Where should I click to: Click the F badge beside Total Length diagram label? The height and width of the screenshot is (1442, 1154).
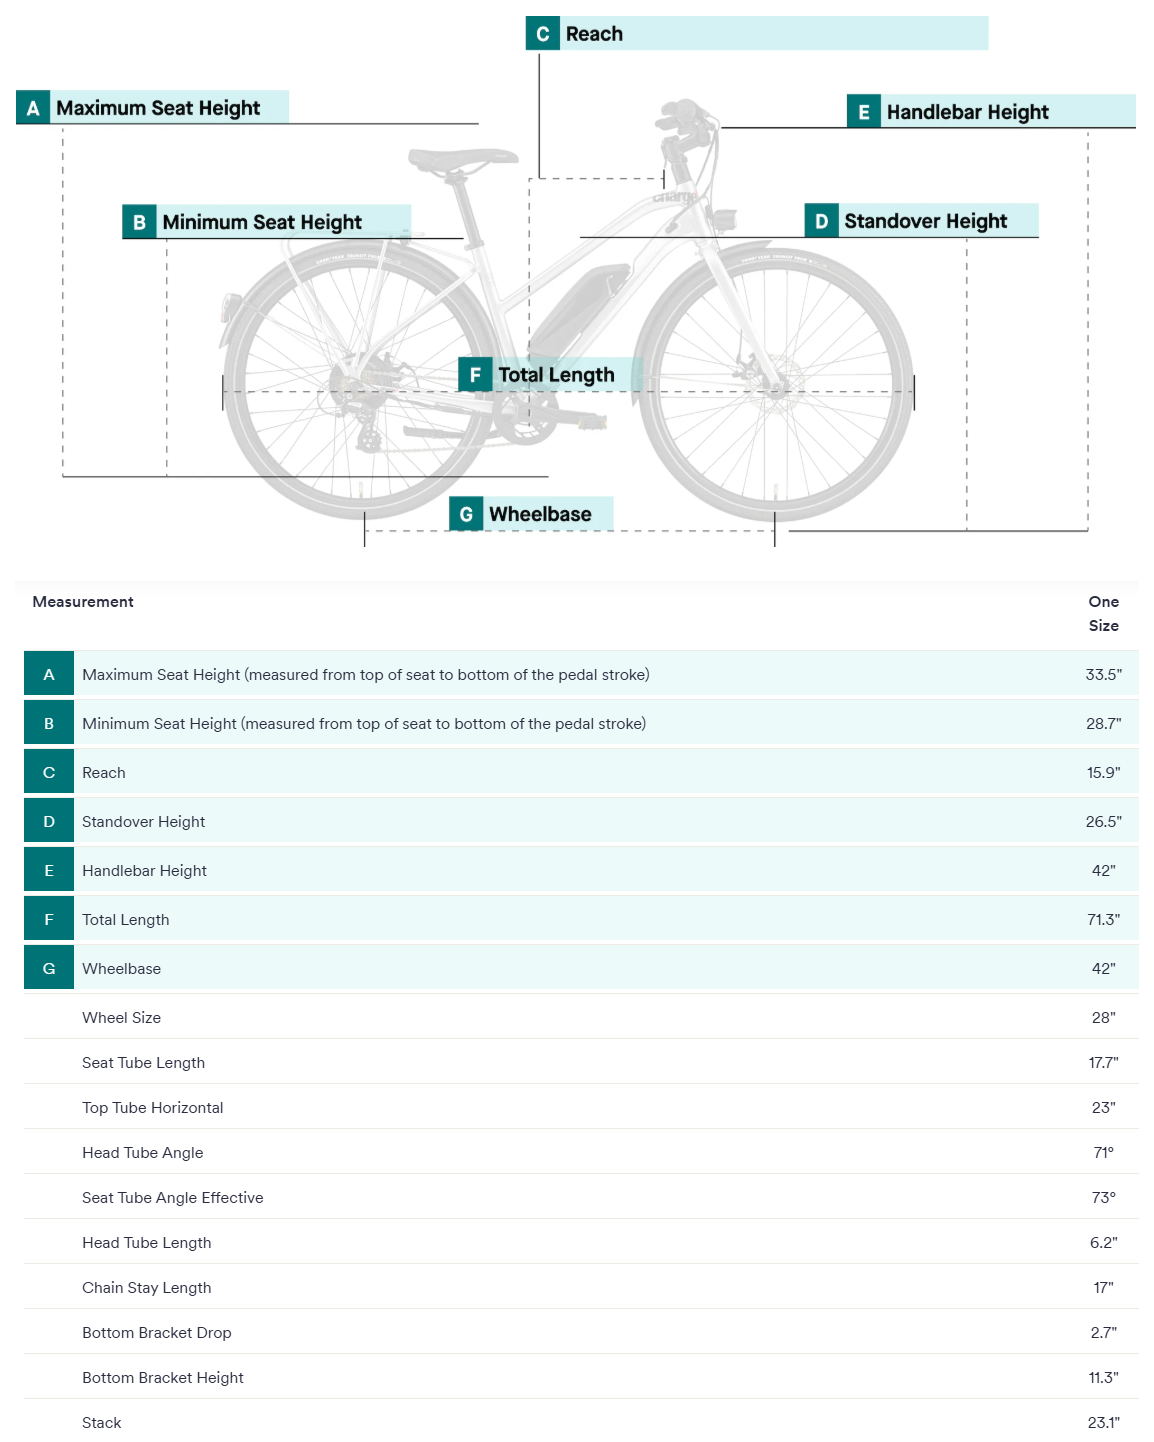point(475,375)
